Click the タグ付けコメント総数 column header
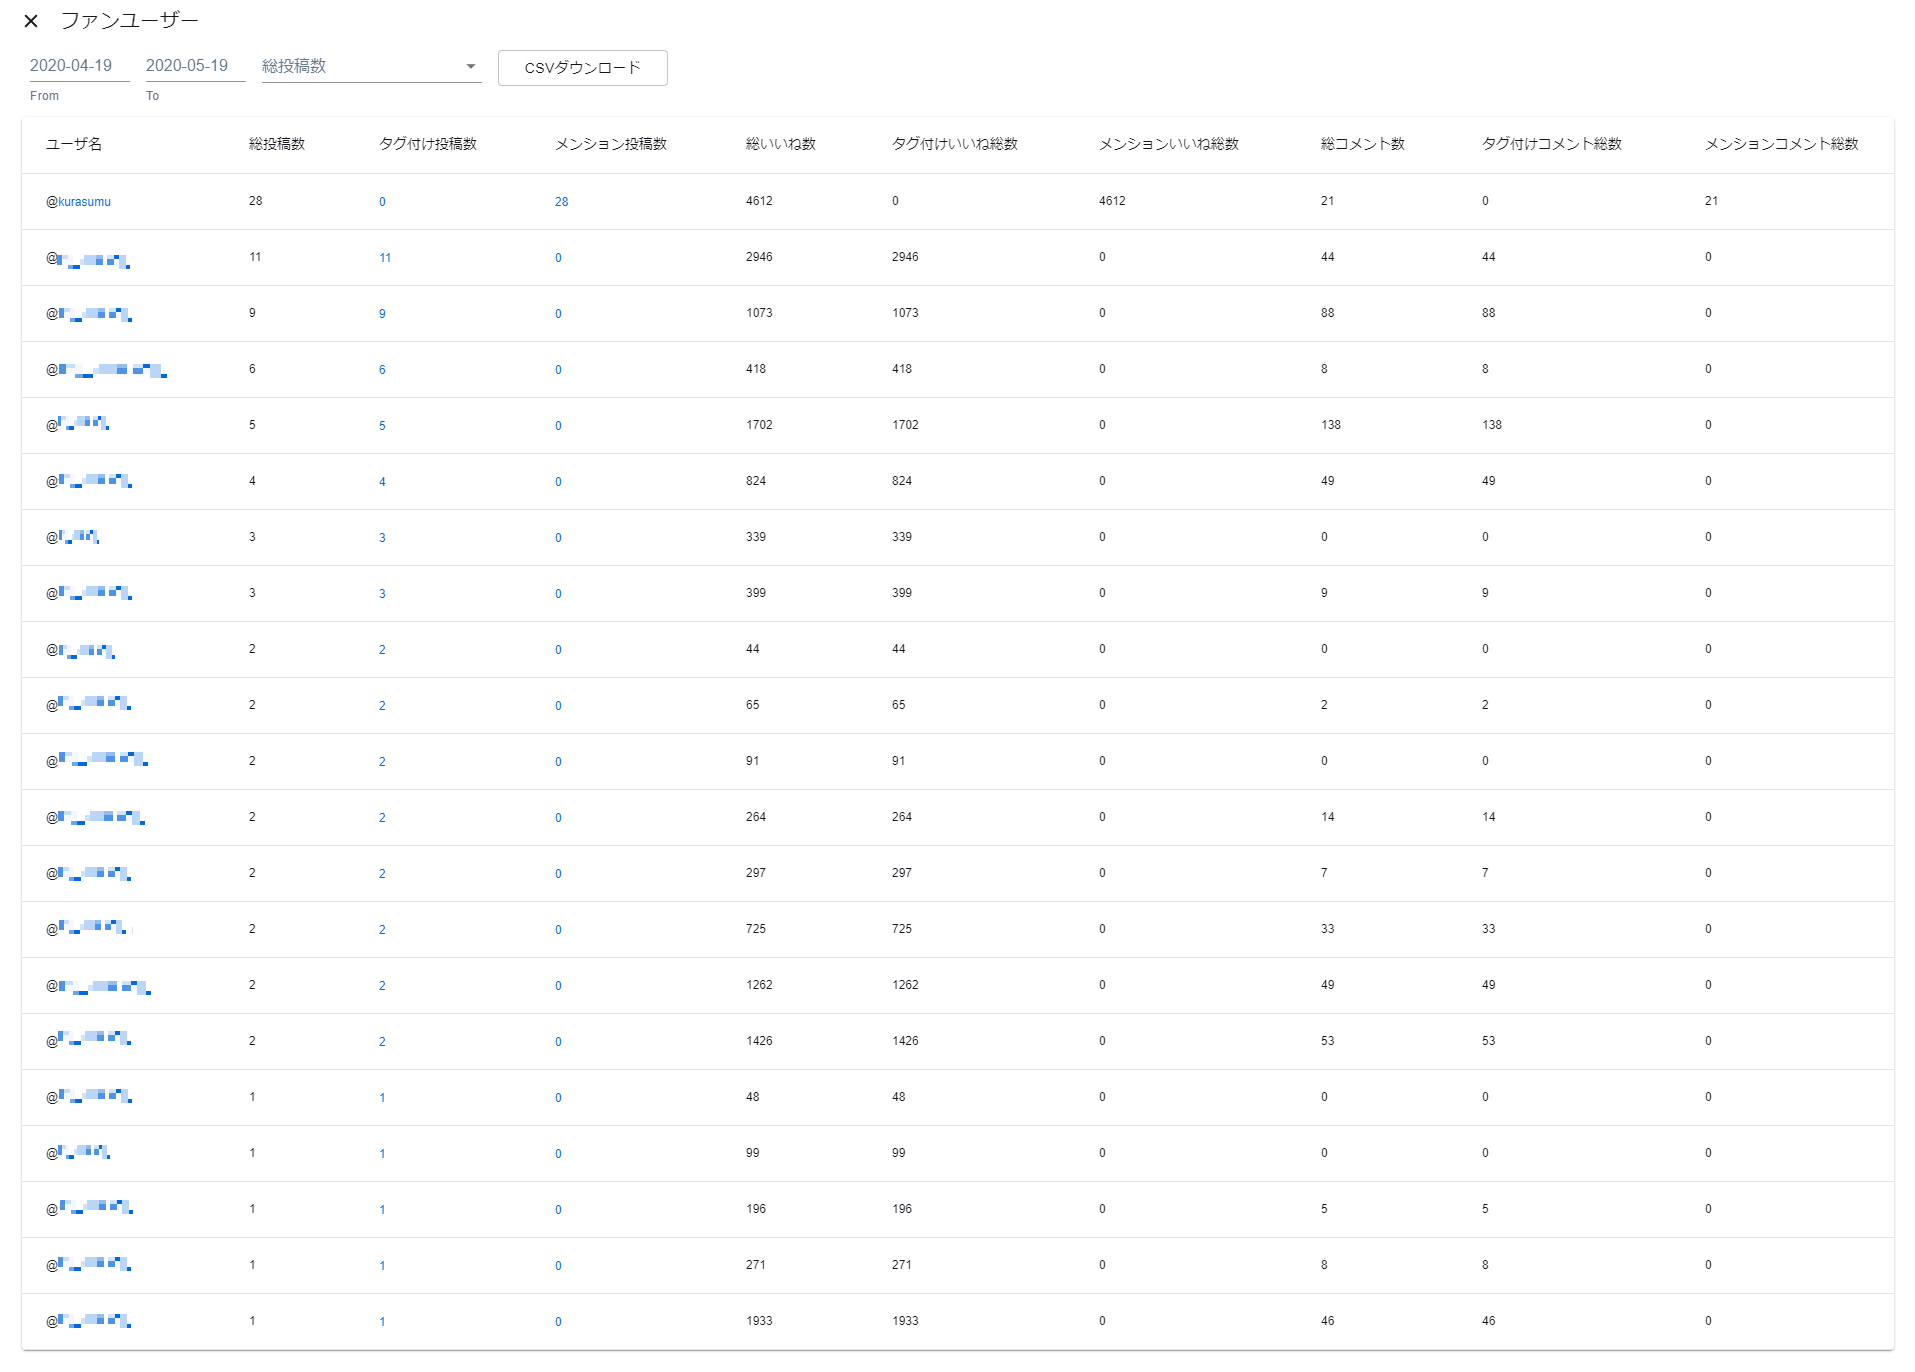Image resolution: width=1915 pixels, height=1372 pixels. pyautogui.click(x=1551, y=144)
